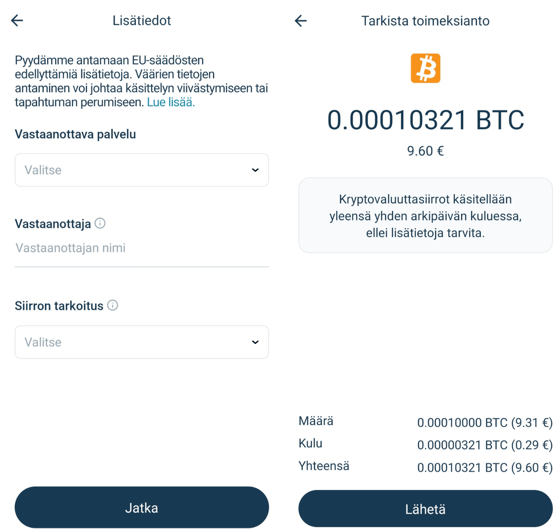Open the Lue lisää link

(171, 102)
